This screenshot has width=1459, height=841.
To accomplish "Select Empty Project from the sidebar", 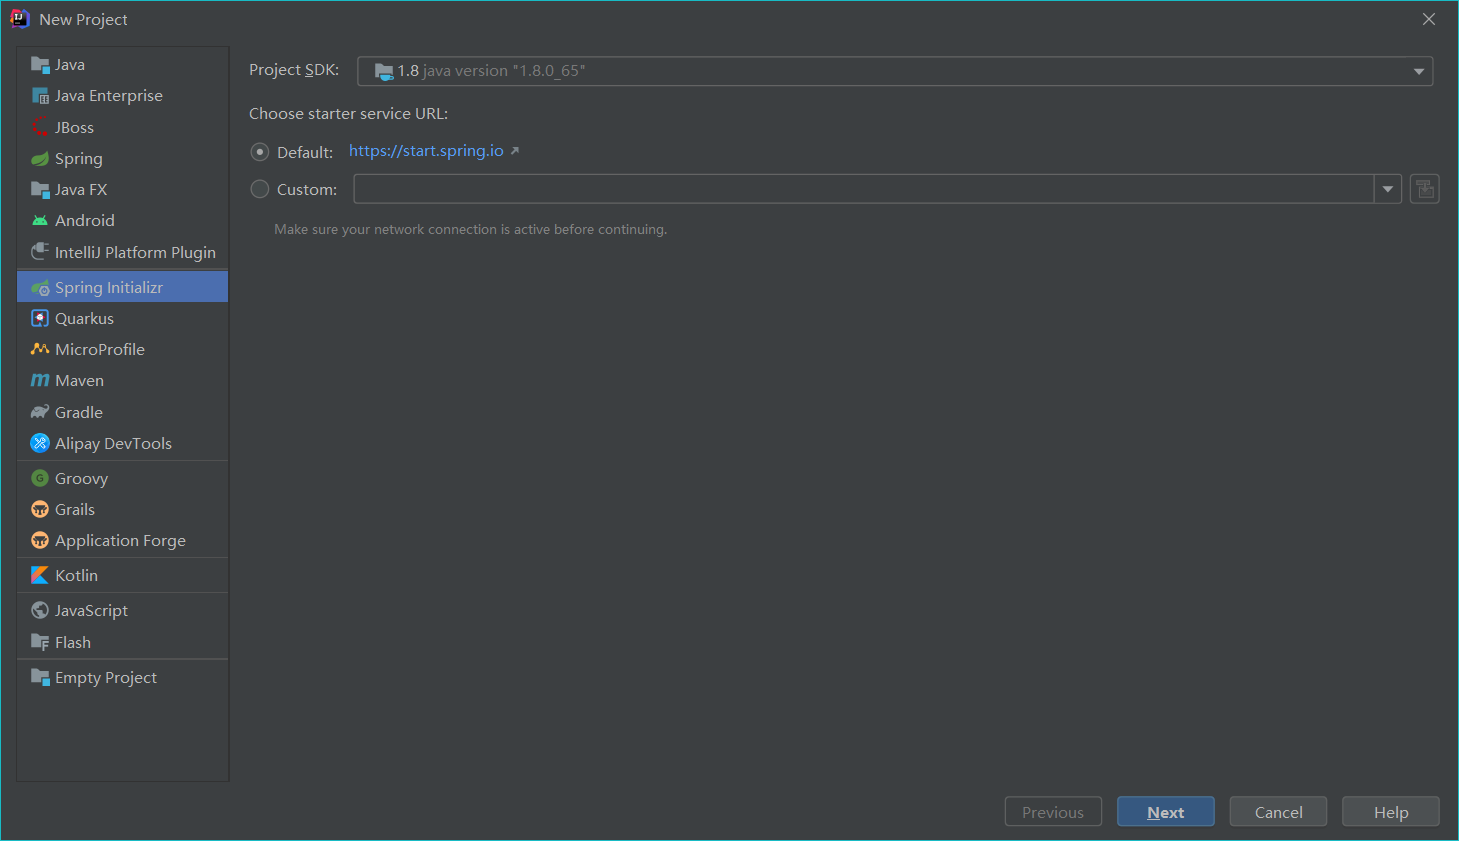I will (x=105, y=677).
